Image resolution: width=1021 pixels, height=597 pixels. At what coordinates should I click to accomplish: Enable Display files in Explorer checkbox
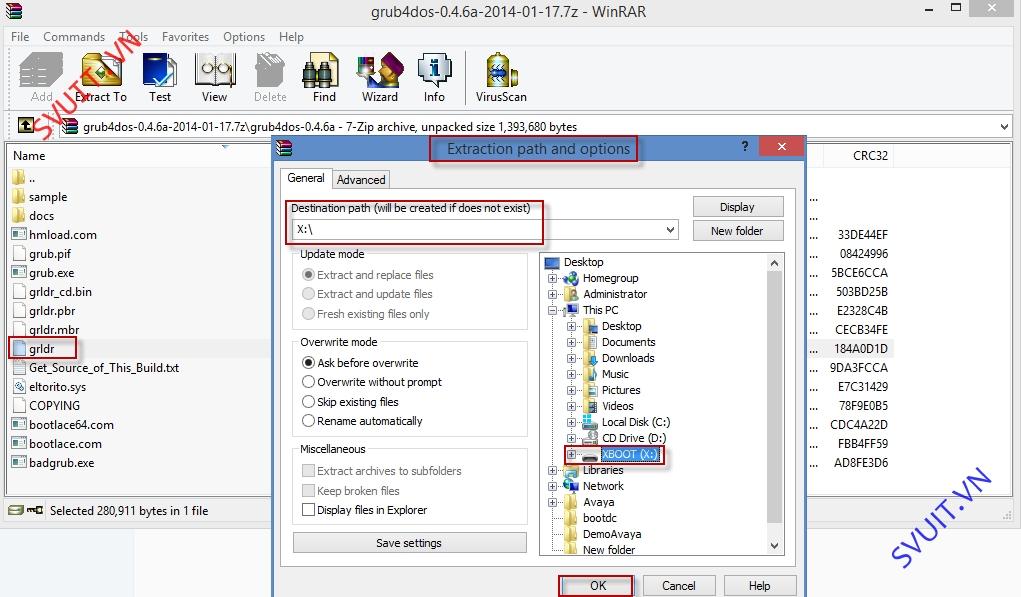pos(309,510)
